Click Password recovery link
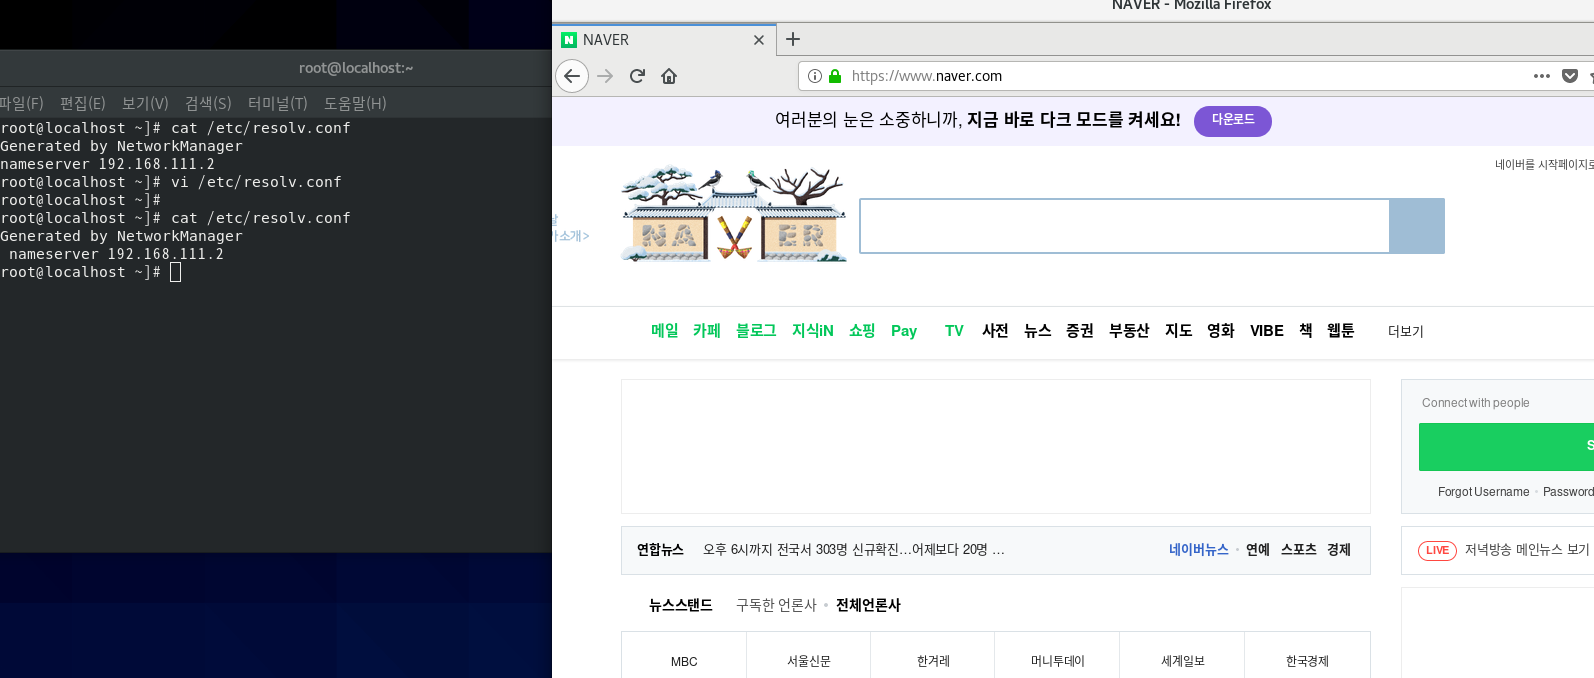This screenshot has height=678, width=1594. [x=1568, y=492]
